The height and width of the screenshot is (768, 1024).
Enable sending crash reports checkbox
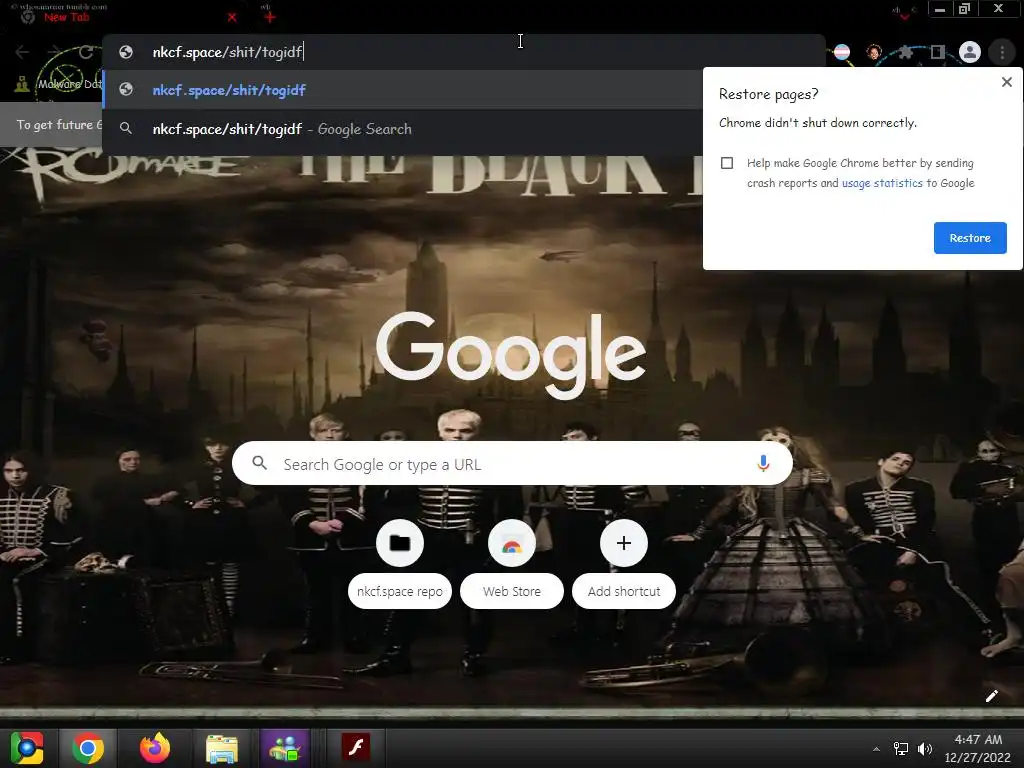[727, 163]
